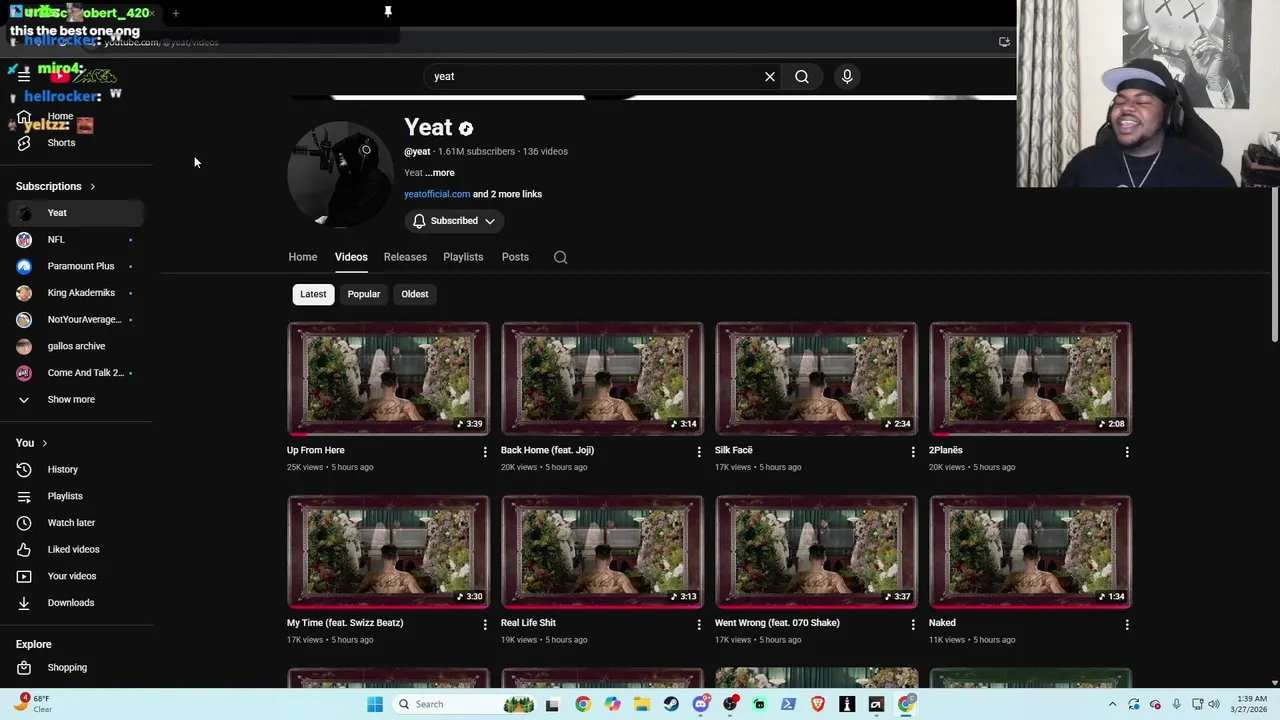Open the Up From Here video title

316,450
